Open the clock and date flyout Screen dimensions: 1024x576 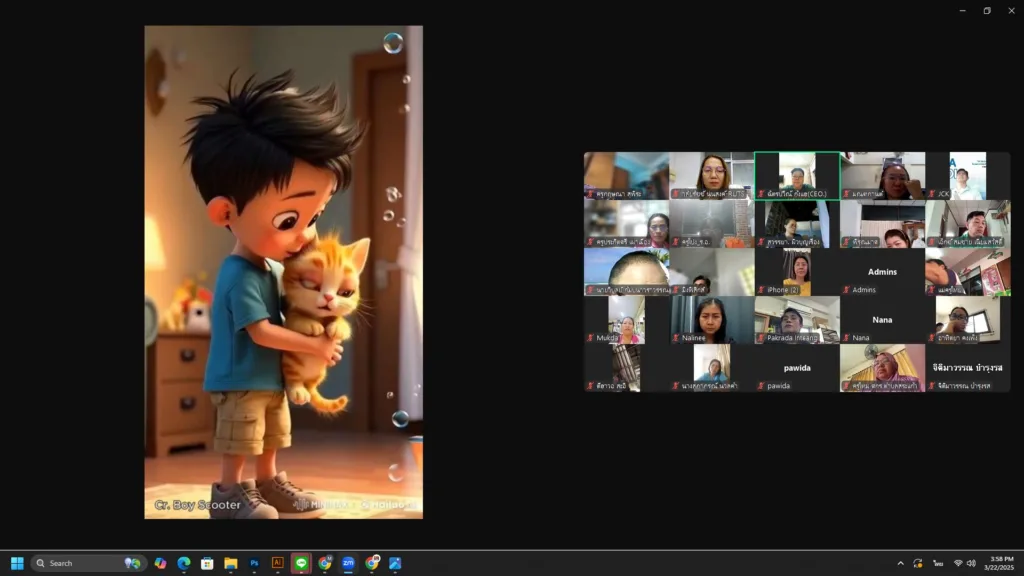point(1000,563)
